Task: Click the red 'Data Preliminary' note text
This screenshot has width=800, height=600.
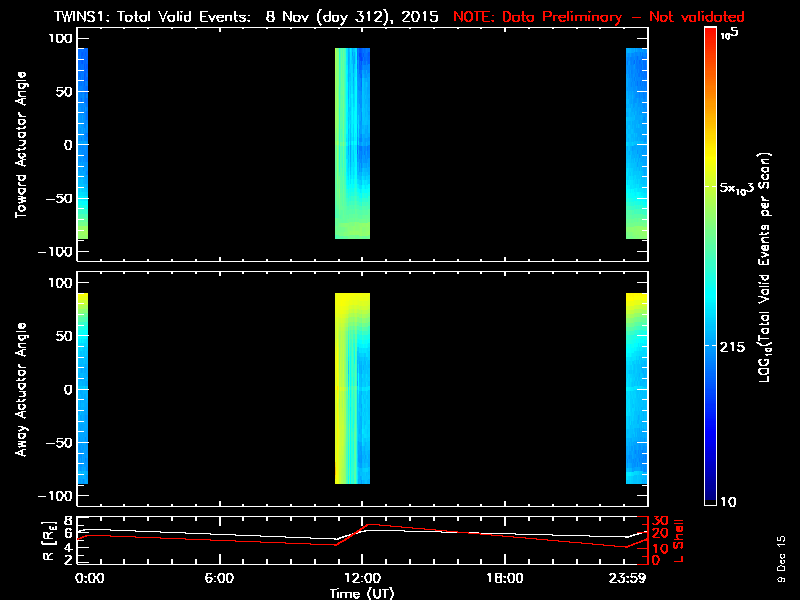Action: pyautogui.click(x=600, y=16)
